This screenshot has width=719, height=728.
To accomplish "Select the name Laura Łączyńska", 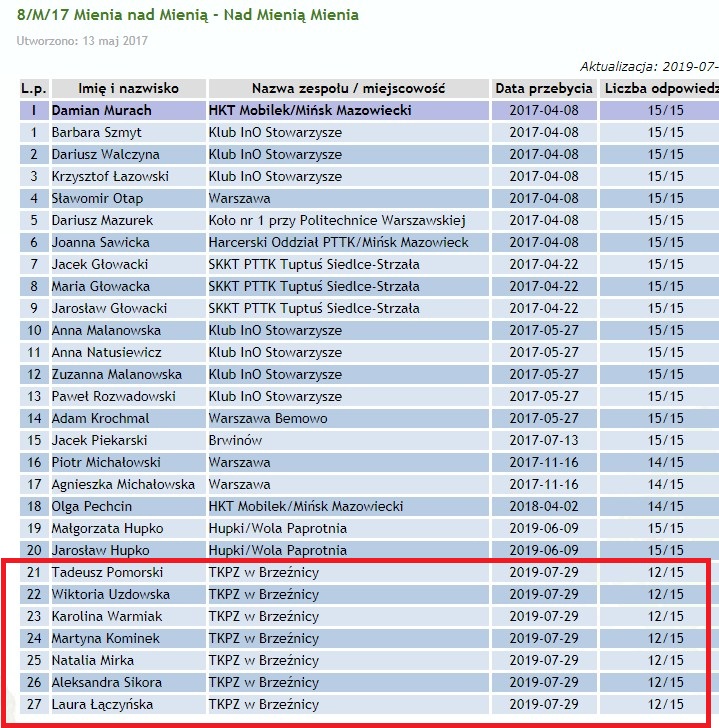I will 103,704.
